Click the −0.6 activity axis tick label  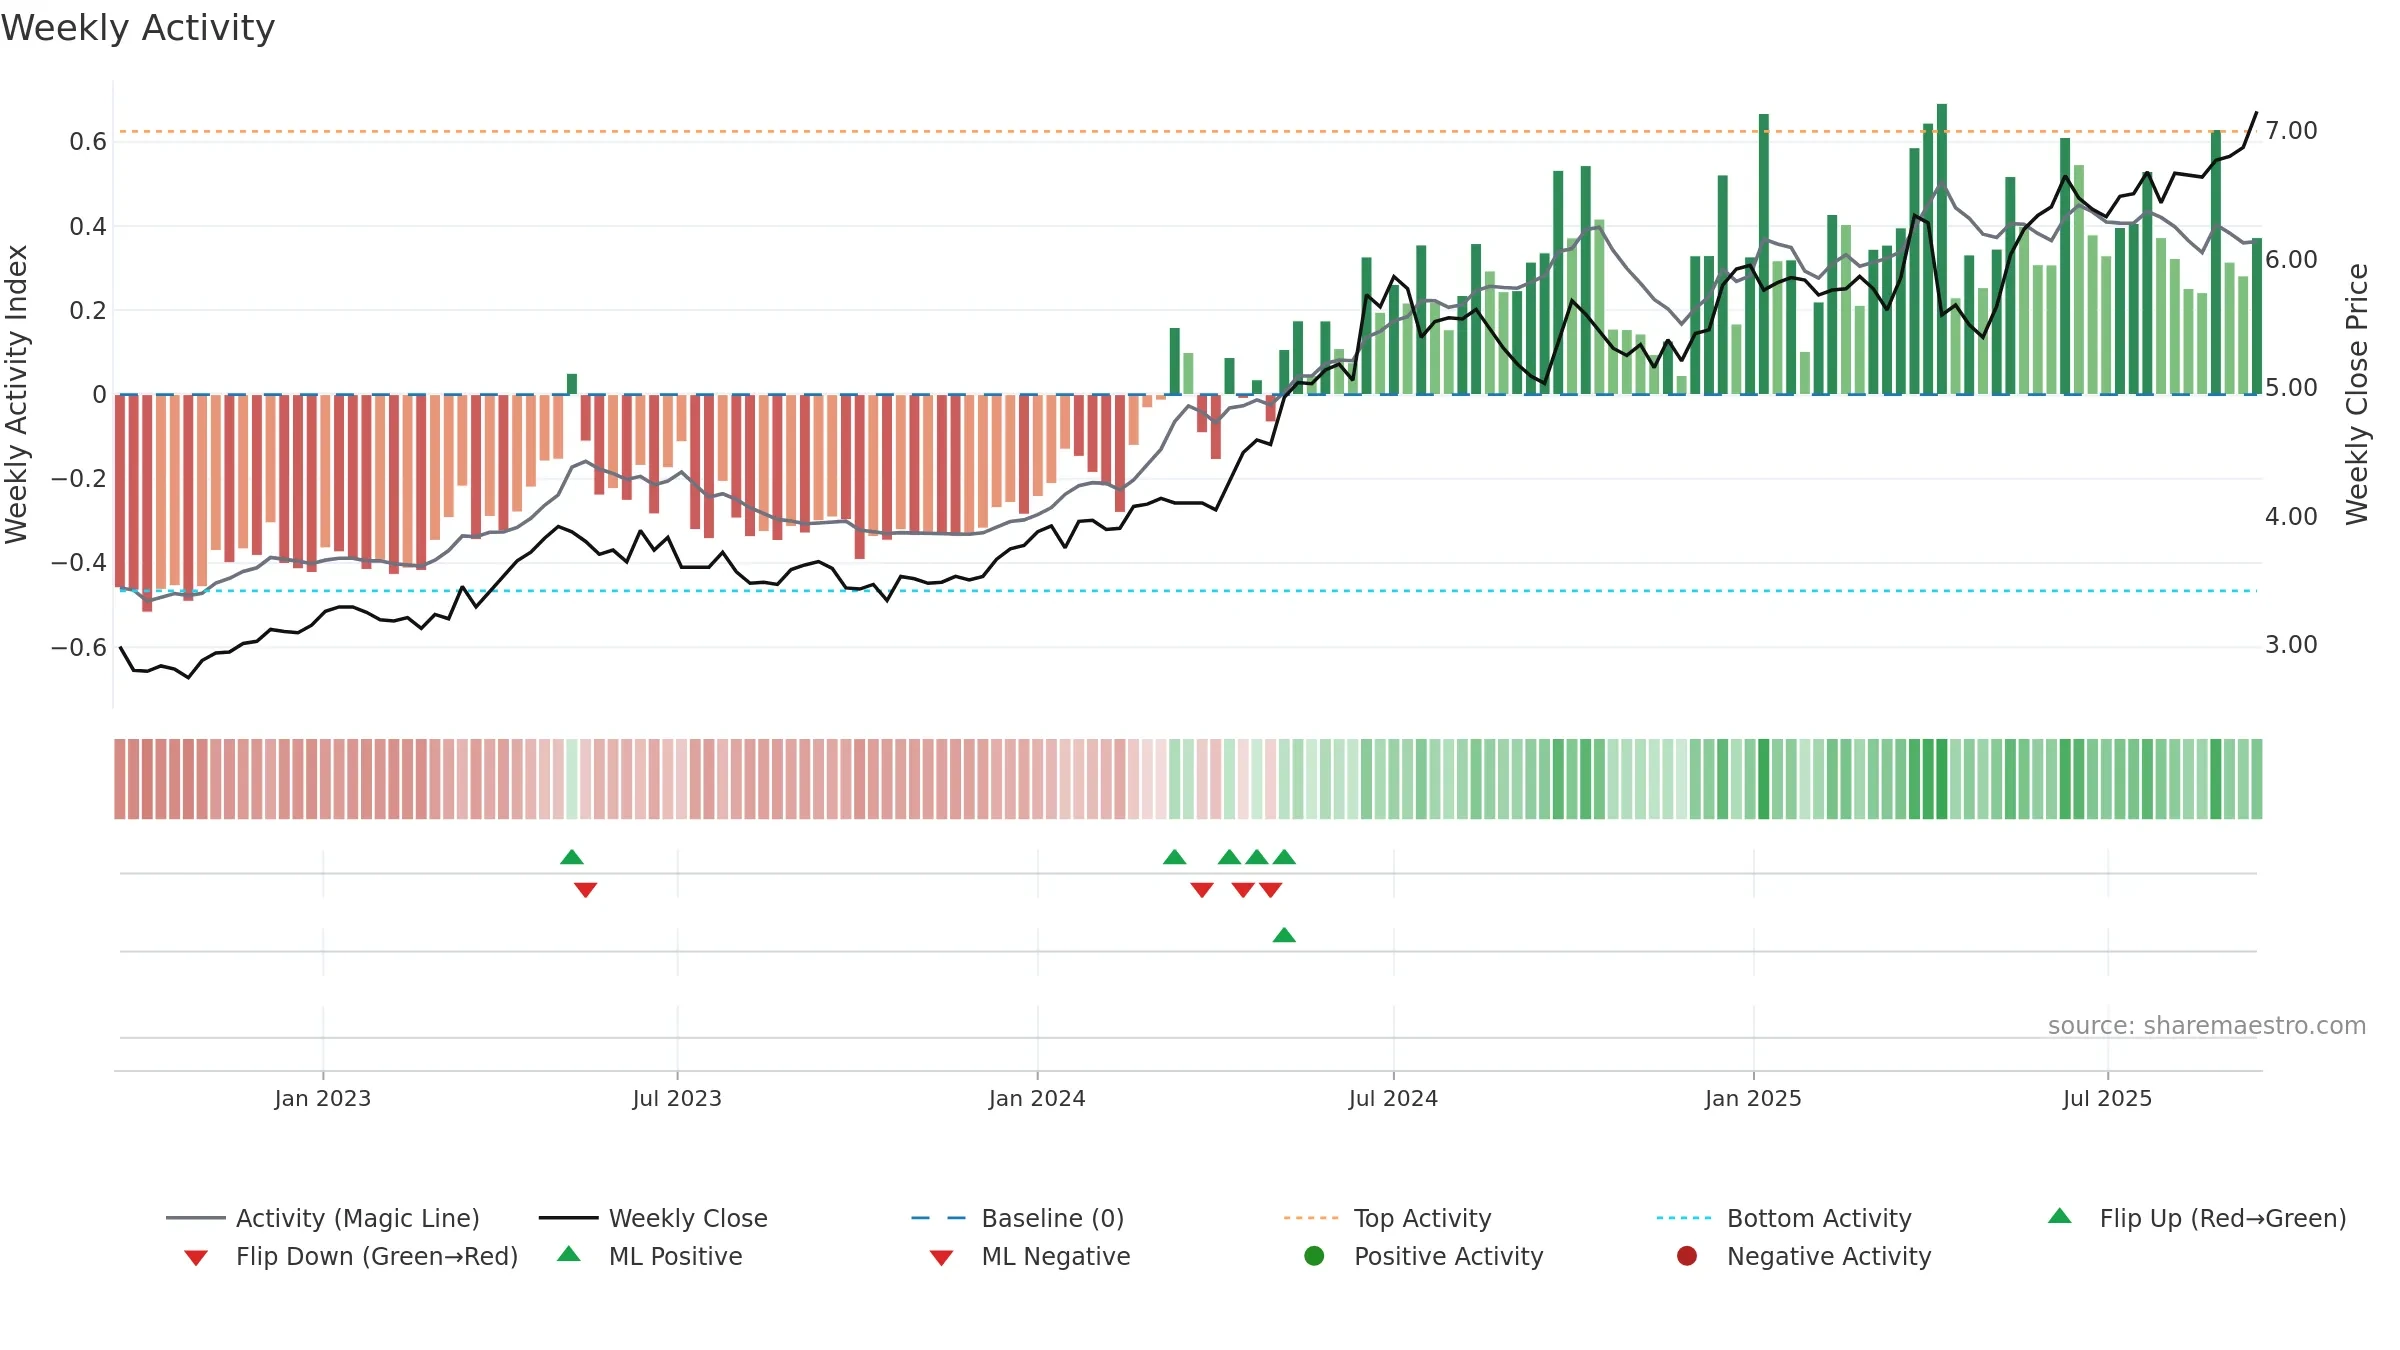click(x=79, y=648)
